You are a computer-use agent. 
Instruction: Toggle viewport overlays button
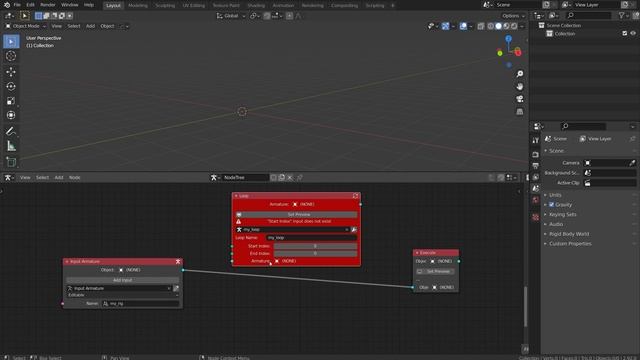tap(463, 26)
